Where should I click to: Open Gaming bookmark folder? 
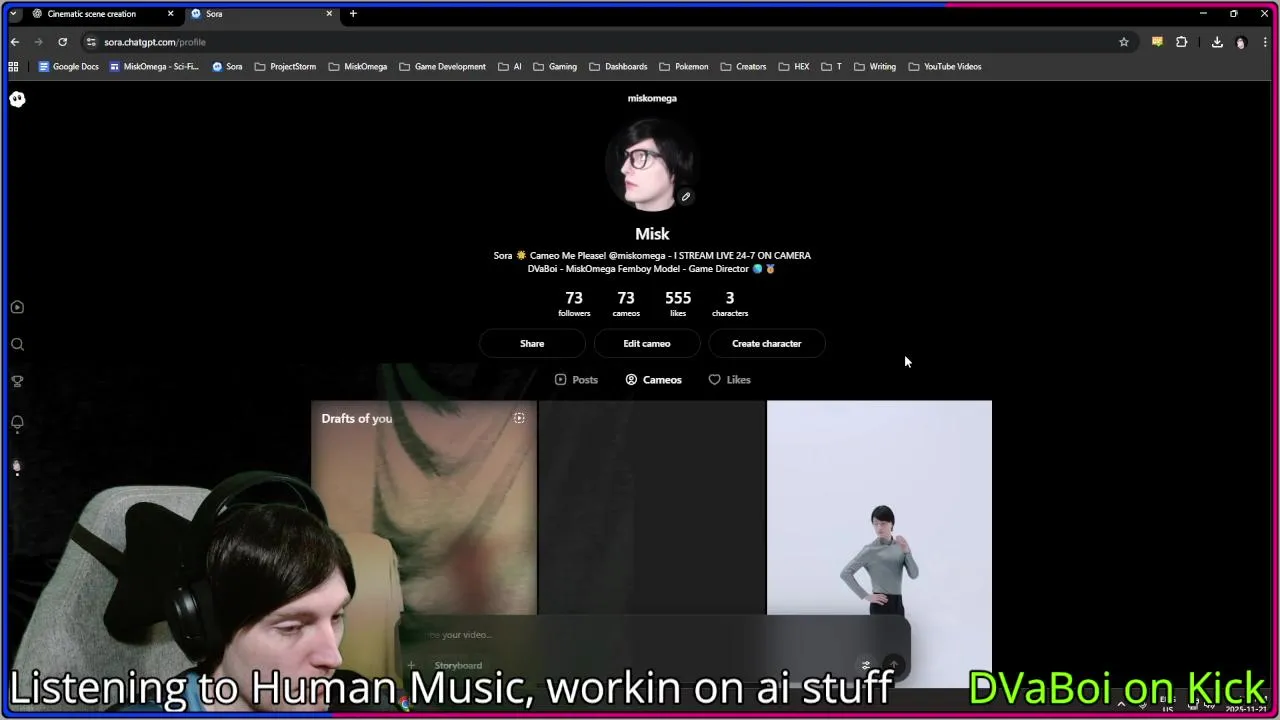click(x=555, y=67)
